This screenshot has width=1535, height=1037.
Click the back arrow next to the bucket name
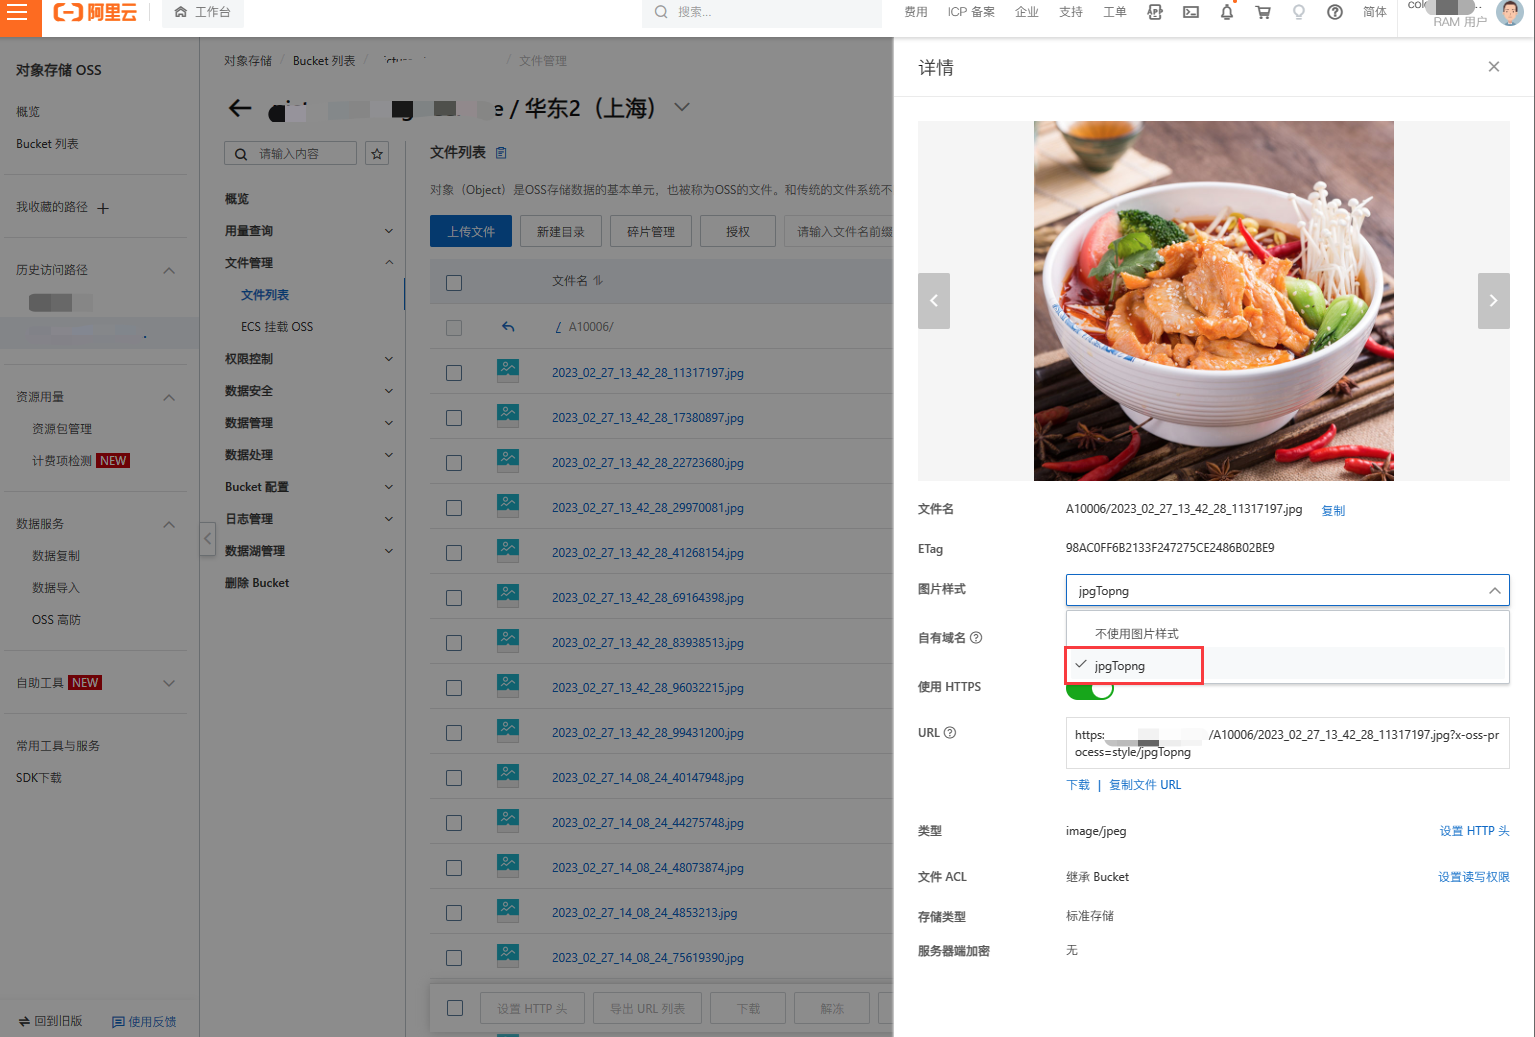click(240, 108)
